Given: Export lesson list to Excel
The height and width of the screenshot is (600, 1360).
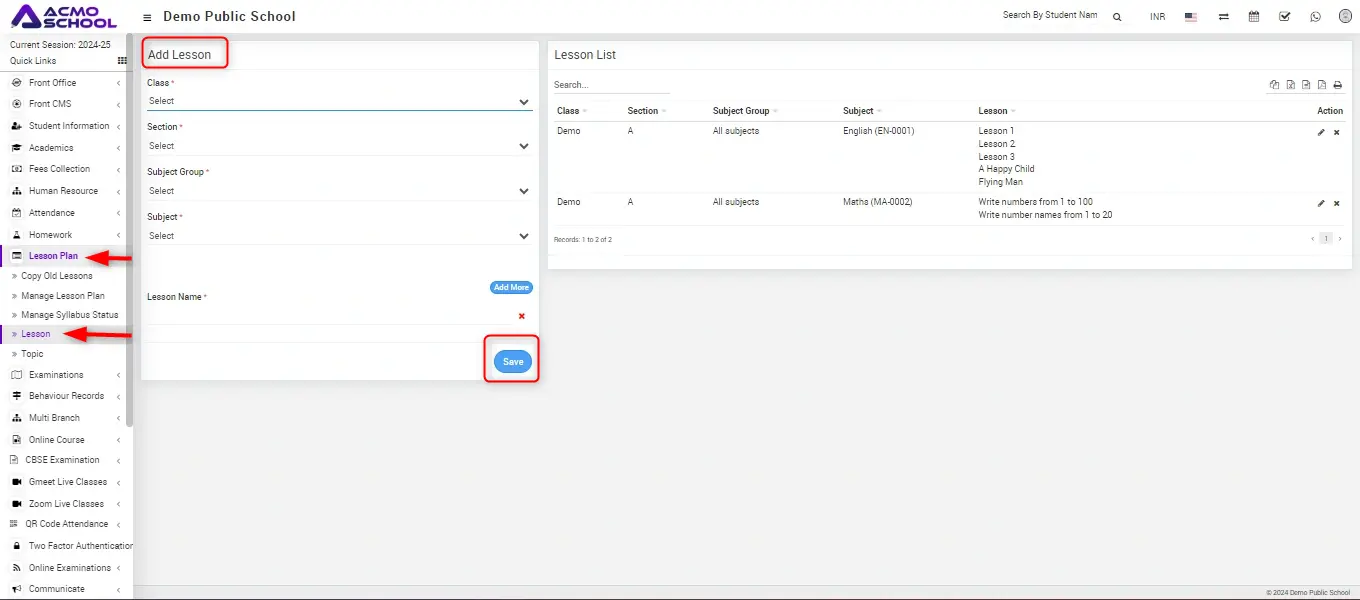Looking at the screenshot, I should pos(1291,85).
